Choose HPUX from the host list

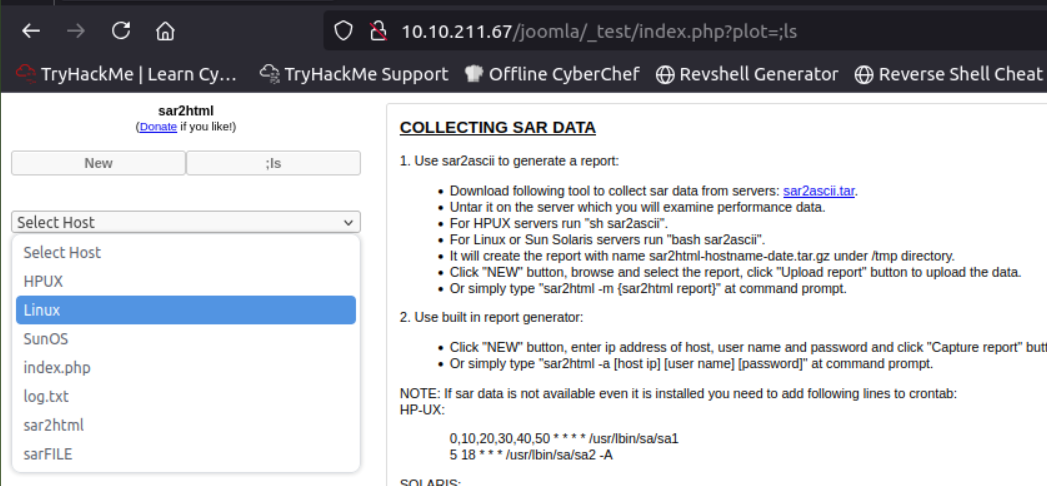[x=43, y=281]
